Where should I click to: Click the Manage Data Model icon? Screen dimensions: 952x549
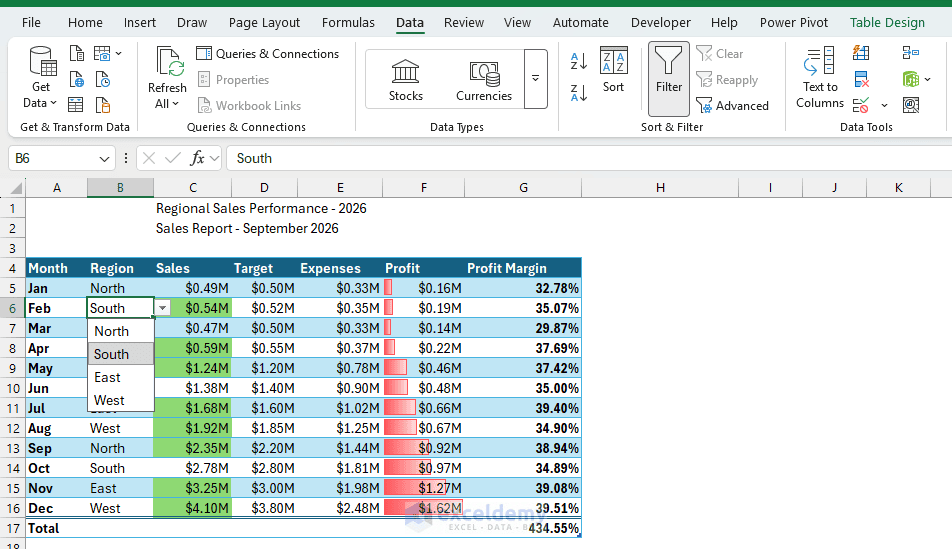(911, 106)
